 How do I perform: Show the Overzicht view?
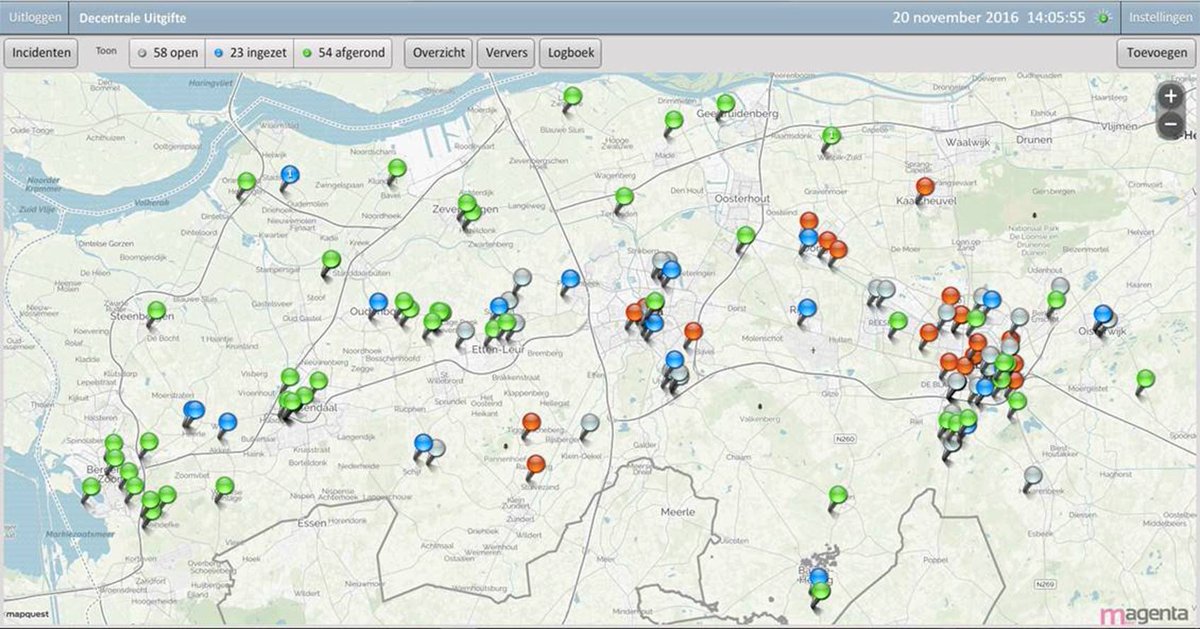point(439,53)
